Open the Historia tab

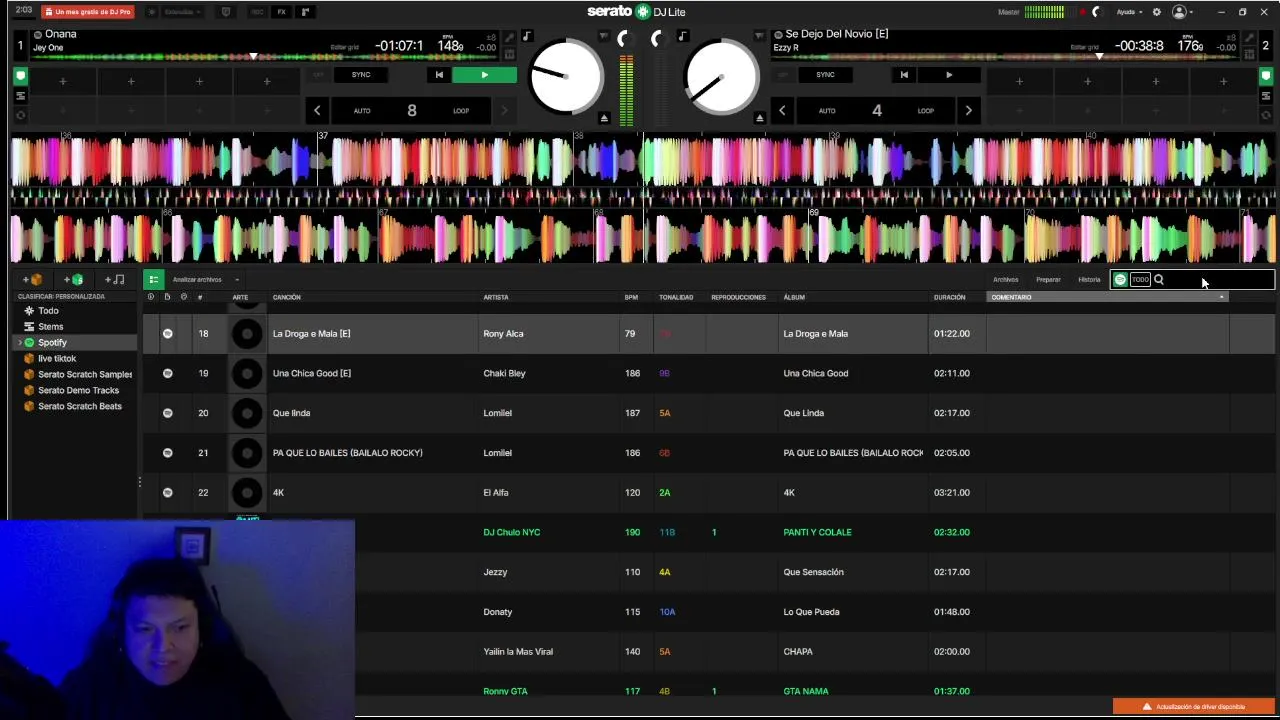(x=1089, y=280)
